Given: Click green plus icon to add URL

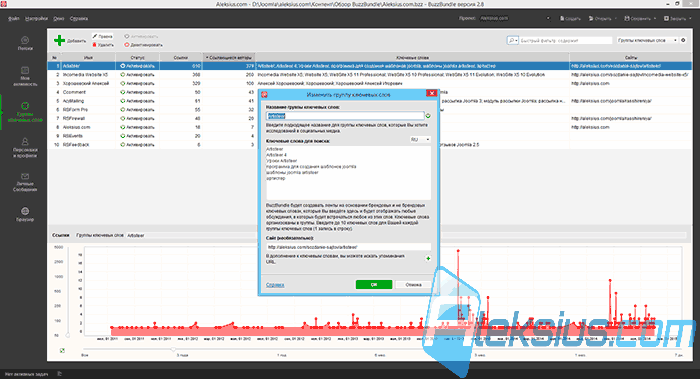Looking at the screenshot, I should click(x=428, y=258).
